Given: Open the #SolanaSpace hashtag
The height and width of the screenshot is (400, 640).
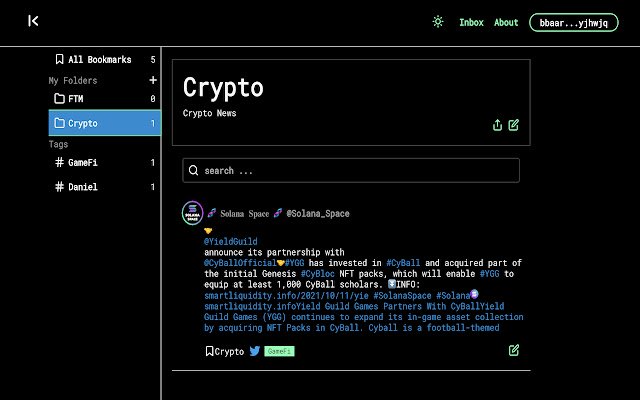Looking at the screenshot, I should [x=402, y=296].
